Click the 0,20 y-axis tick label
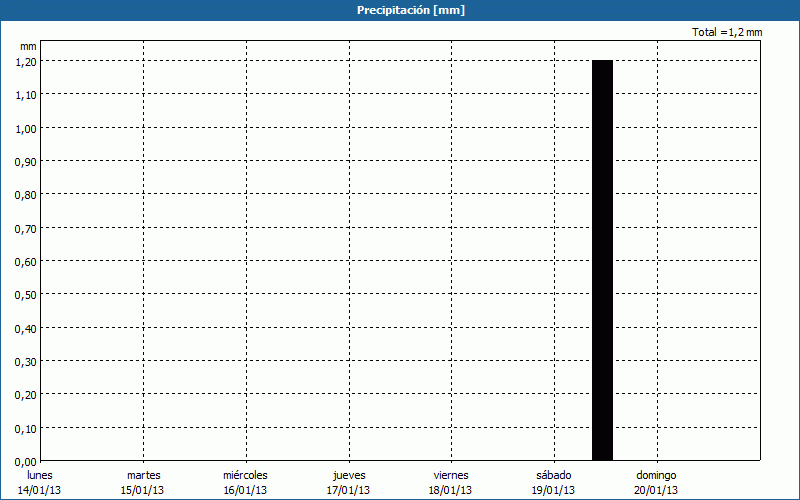 (26, 394)
